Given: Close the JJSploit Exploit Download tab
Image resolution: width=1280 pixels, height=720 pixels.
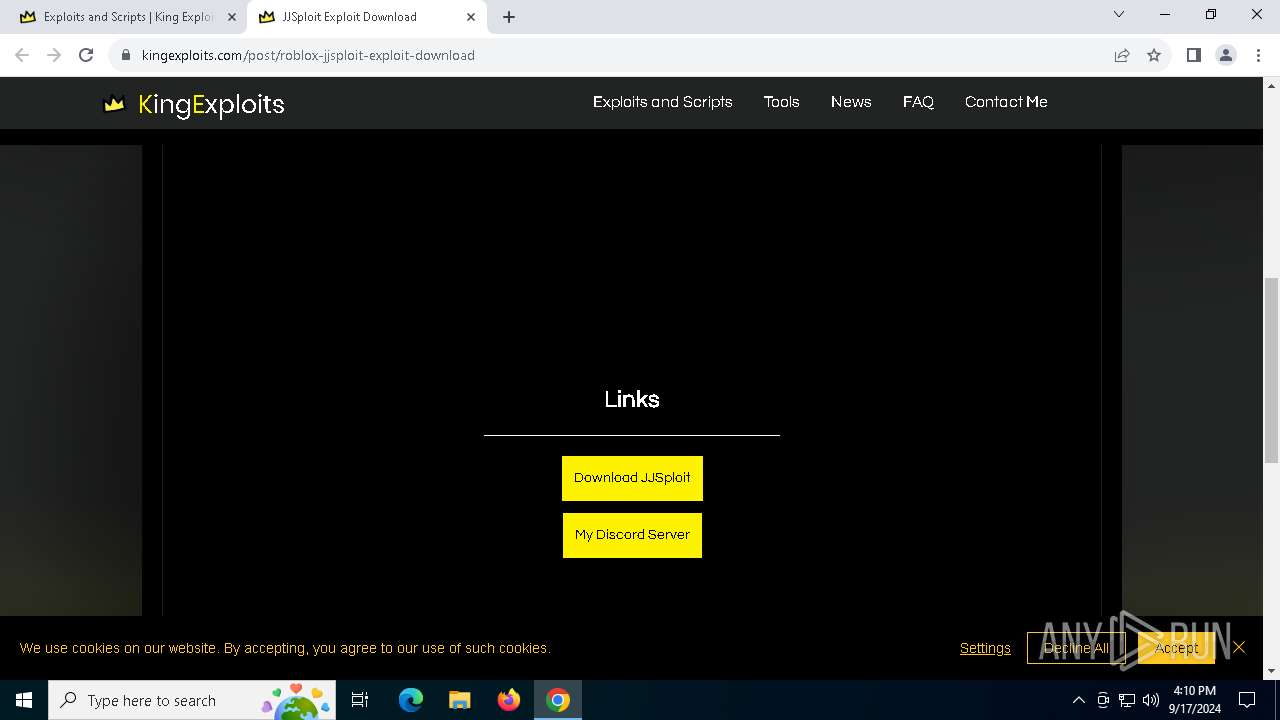Looking at the screenshot, I should 471,17.
